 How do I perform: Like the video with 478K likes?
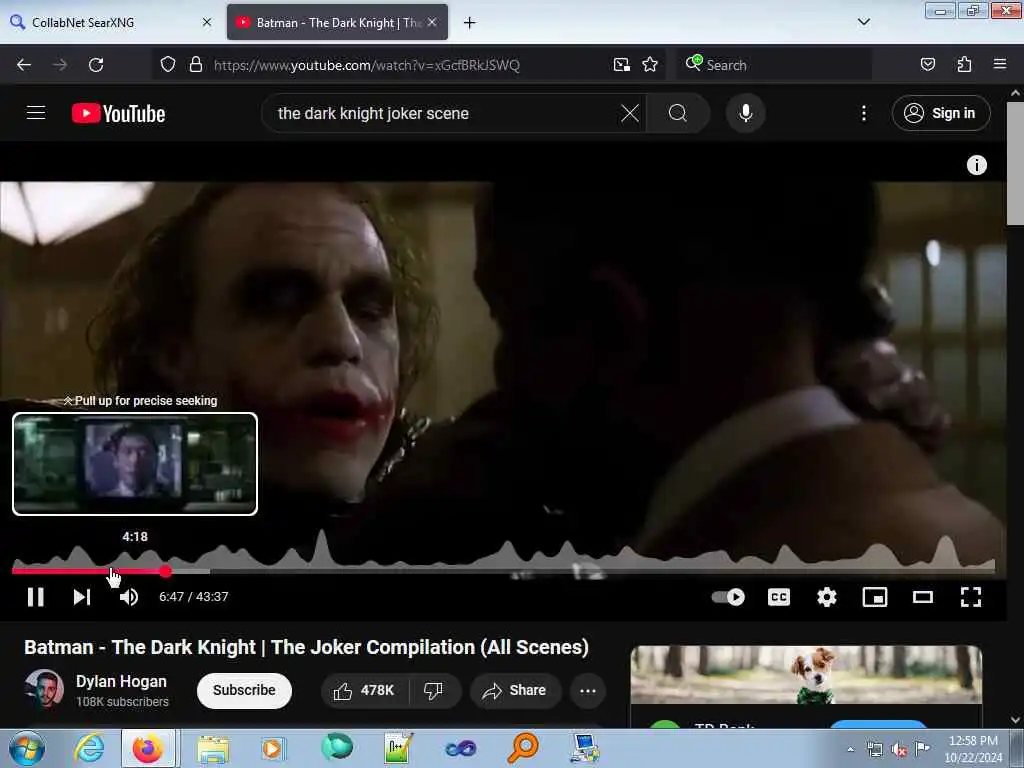click(x=364, y=690)
